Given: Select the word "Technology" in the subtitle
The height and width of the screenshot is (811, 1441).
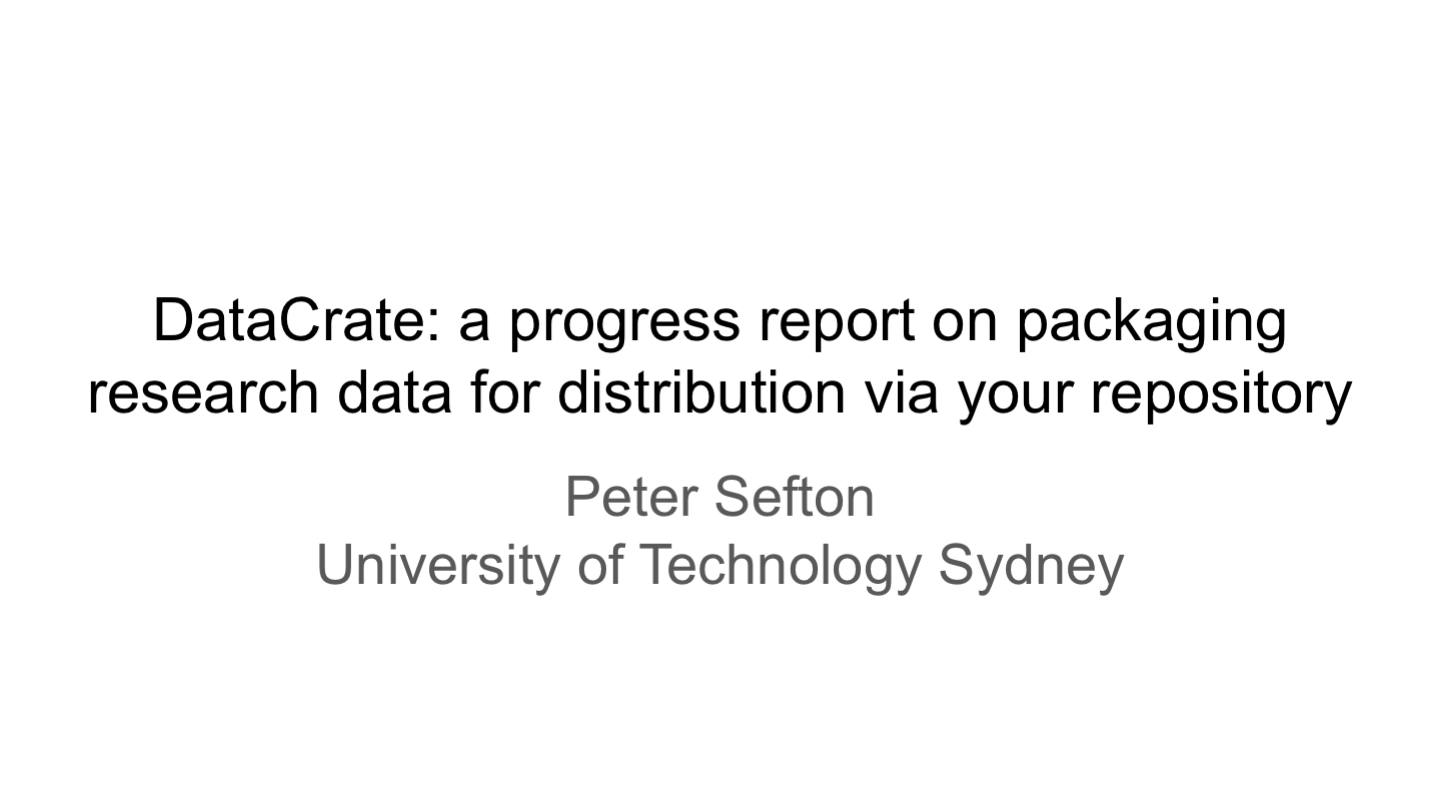Looking at the screenshot, I should [x=778, y=567].
